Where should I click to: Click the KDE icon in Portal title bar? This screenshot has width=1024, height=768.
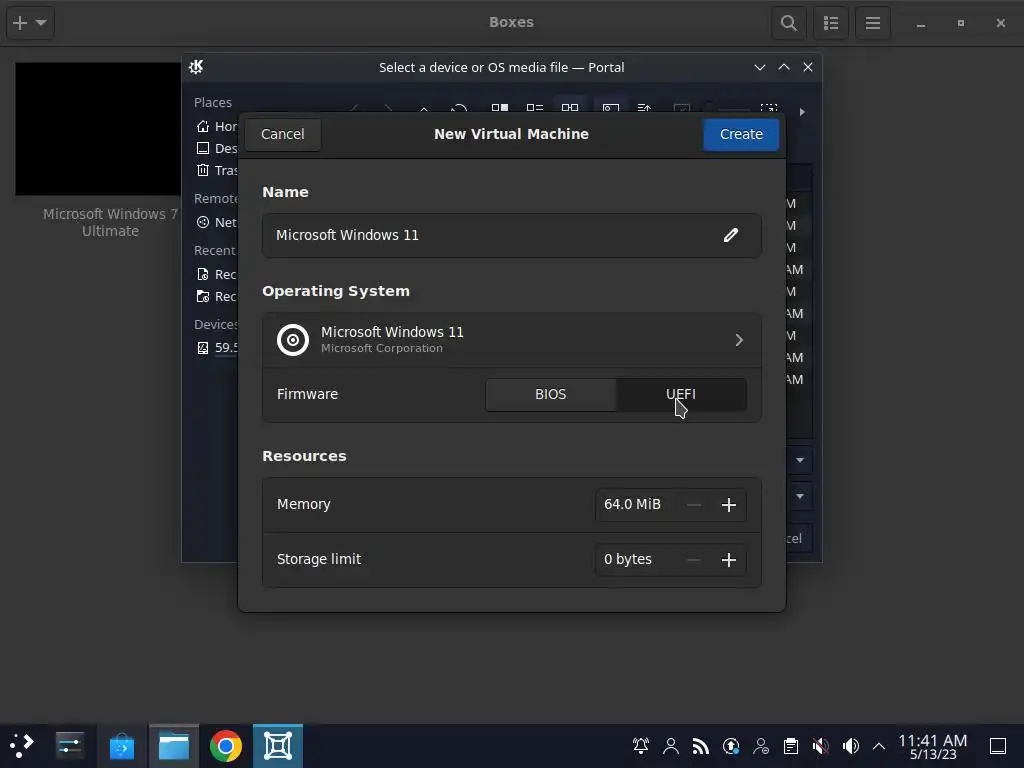[x=196, y=67]
